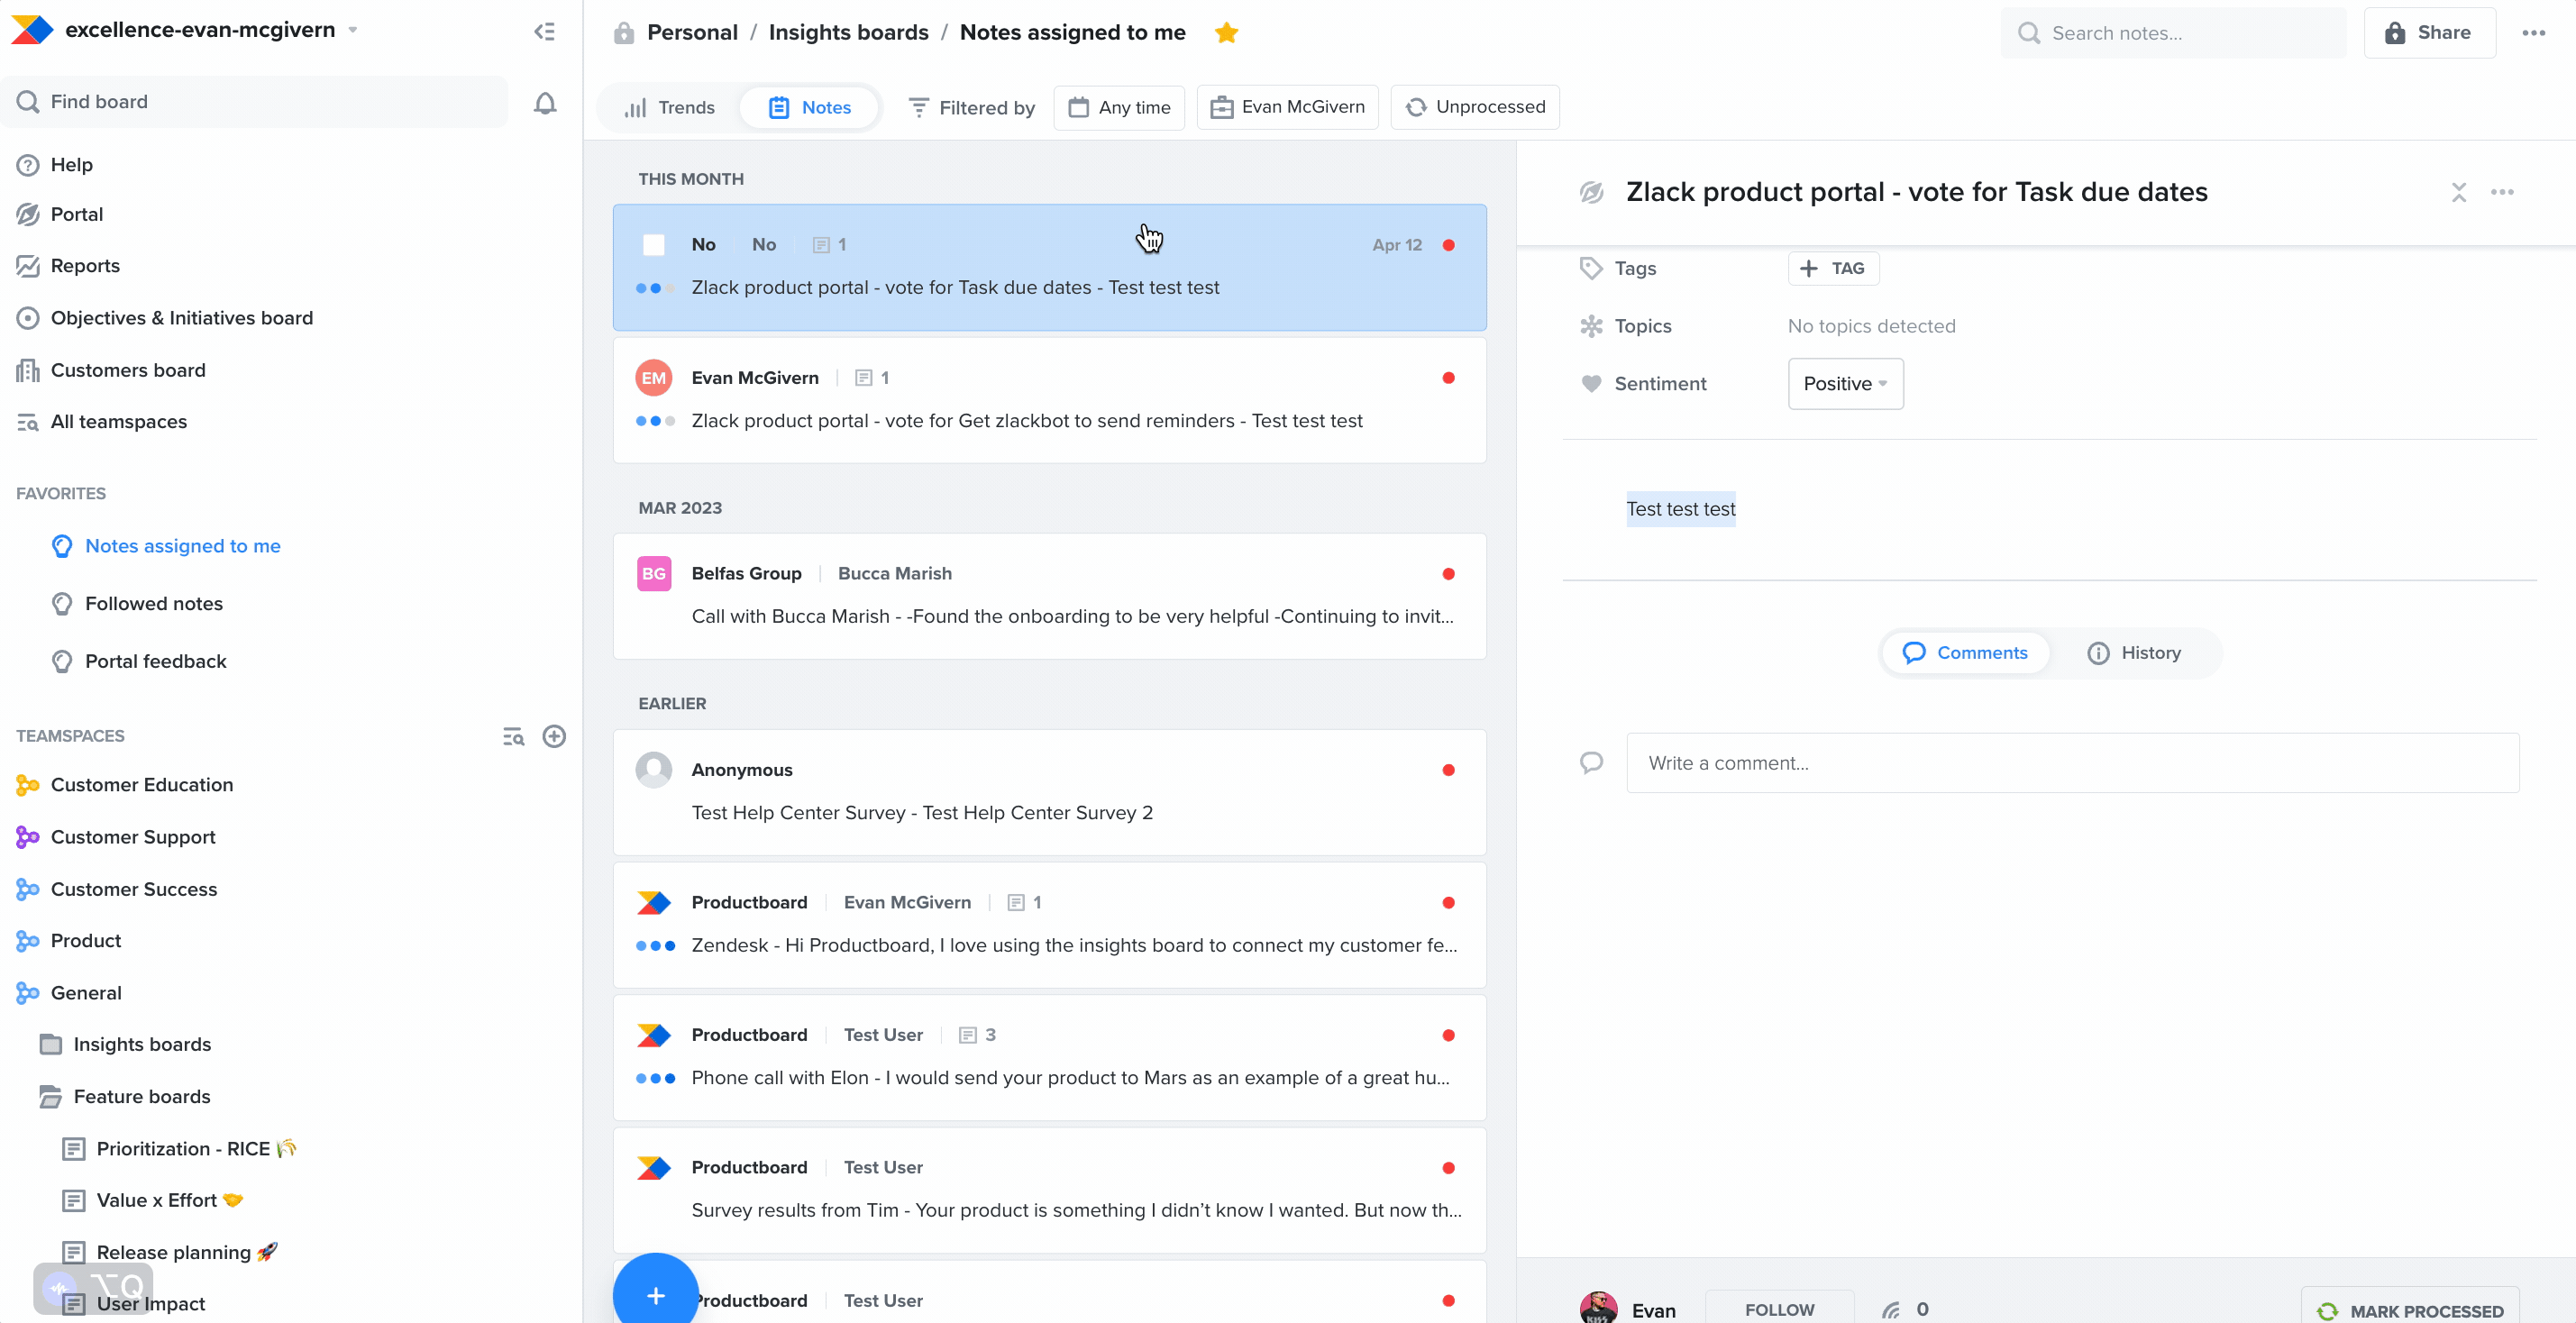Expand Customer Education teamspace

[125, 785]
